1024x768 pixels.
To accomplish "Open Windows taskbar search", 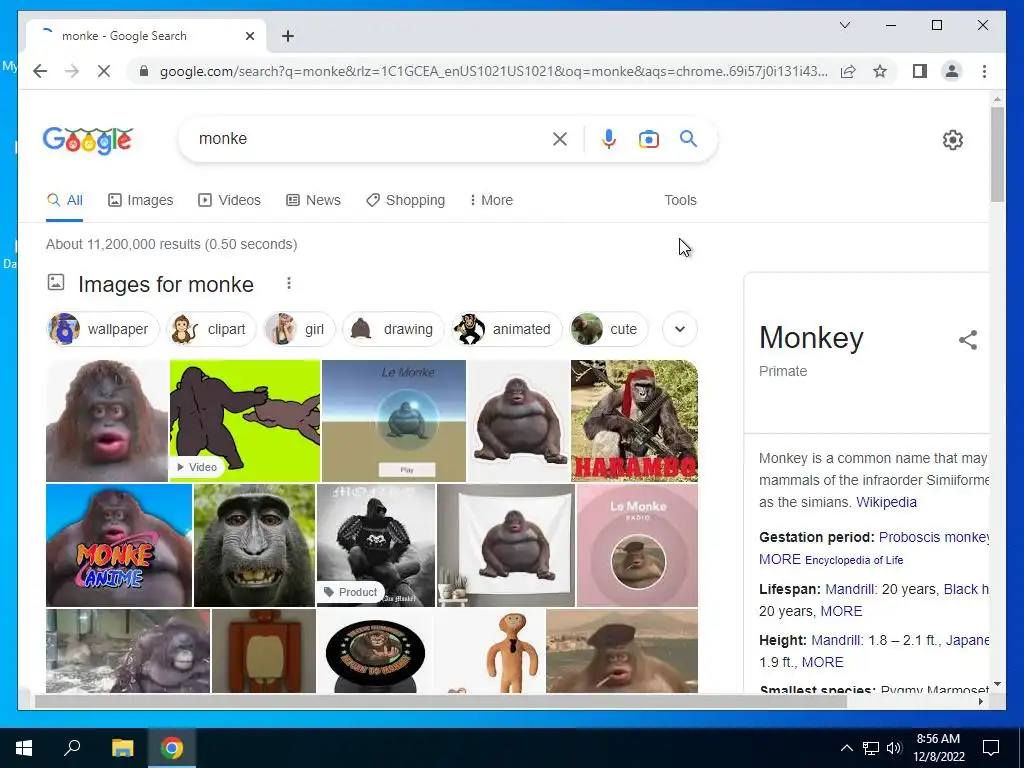I will pos(72,748).
